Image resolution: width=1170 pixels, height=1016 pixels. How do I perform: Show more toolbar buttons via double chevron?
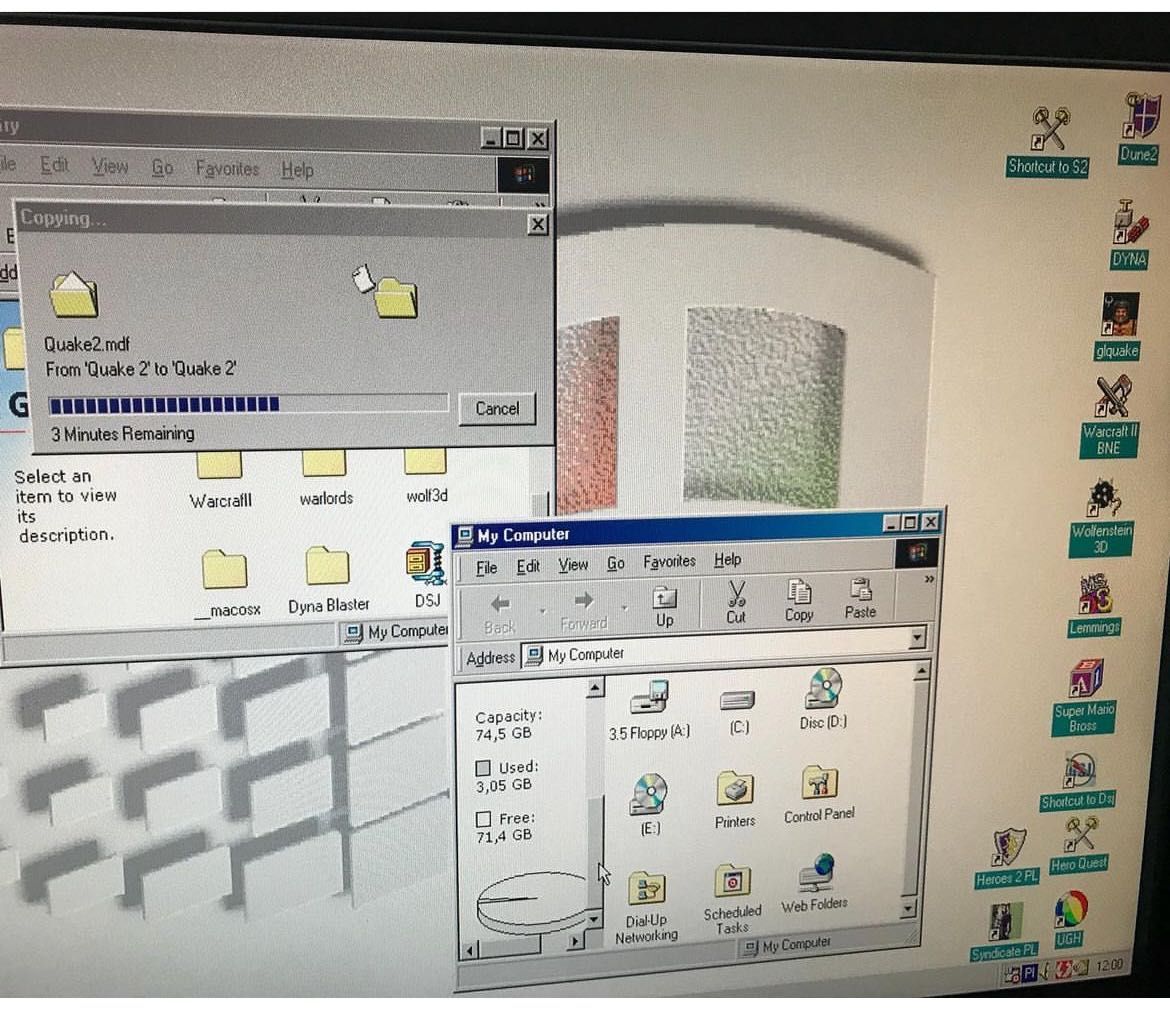[929, 579]
